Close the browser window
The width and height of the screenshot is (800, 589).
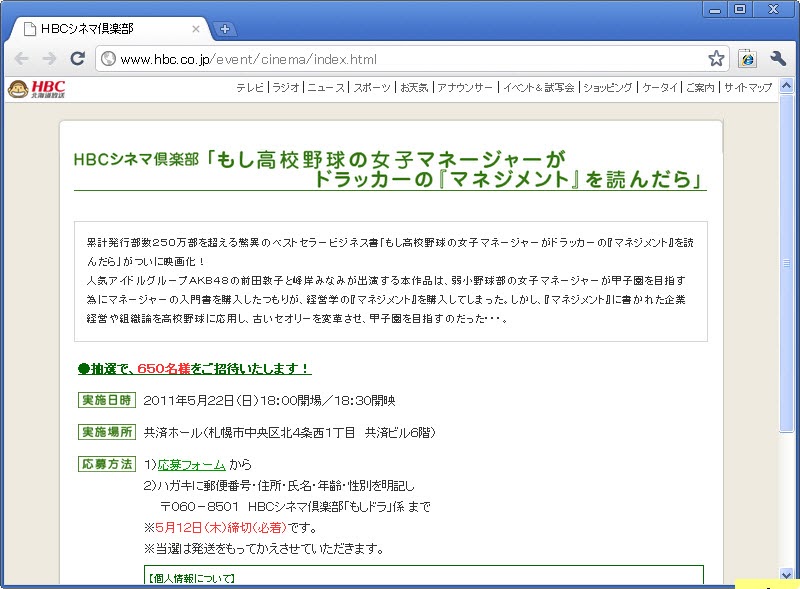pyautogui.click(x=773, y=9)
